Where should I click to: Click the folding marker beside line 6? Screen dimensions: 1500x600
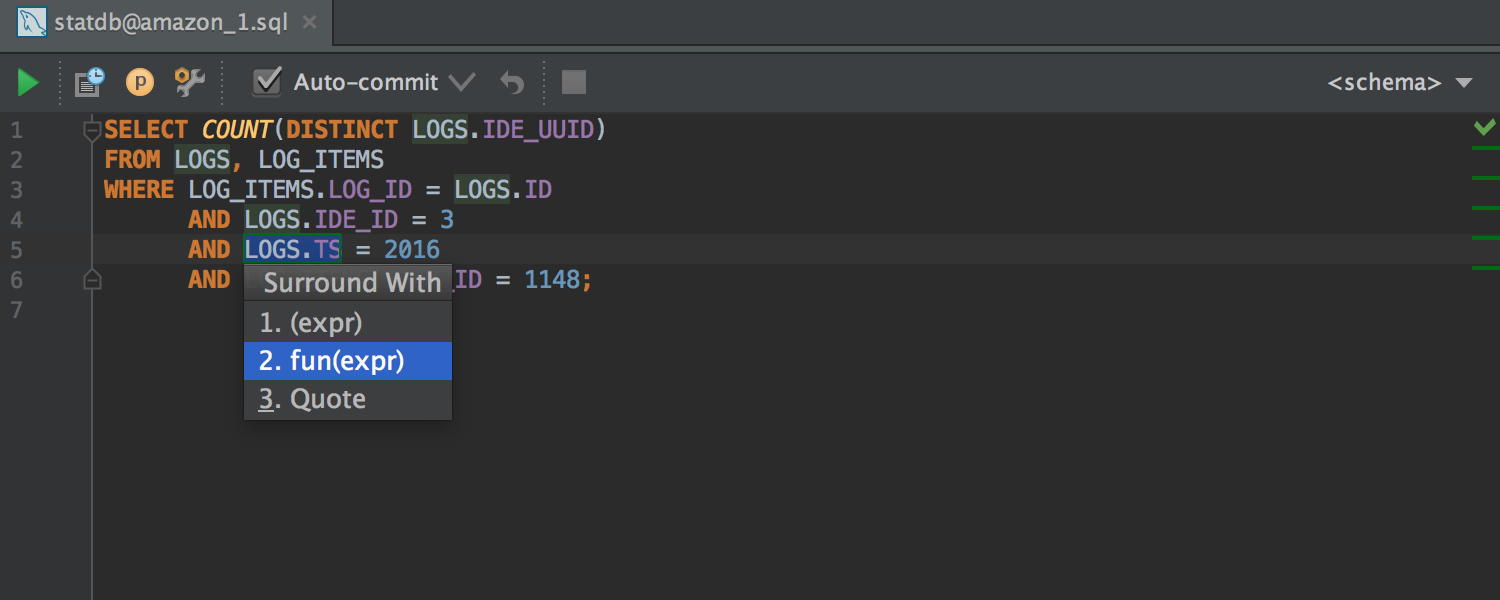(x=92, y=280)
